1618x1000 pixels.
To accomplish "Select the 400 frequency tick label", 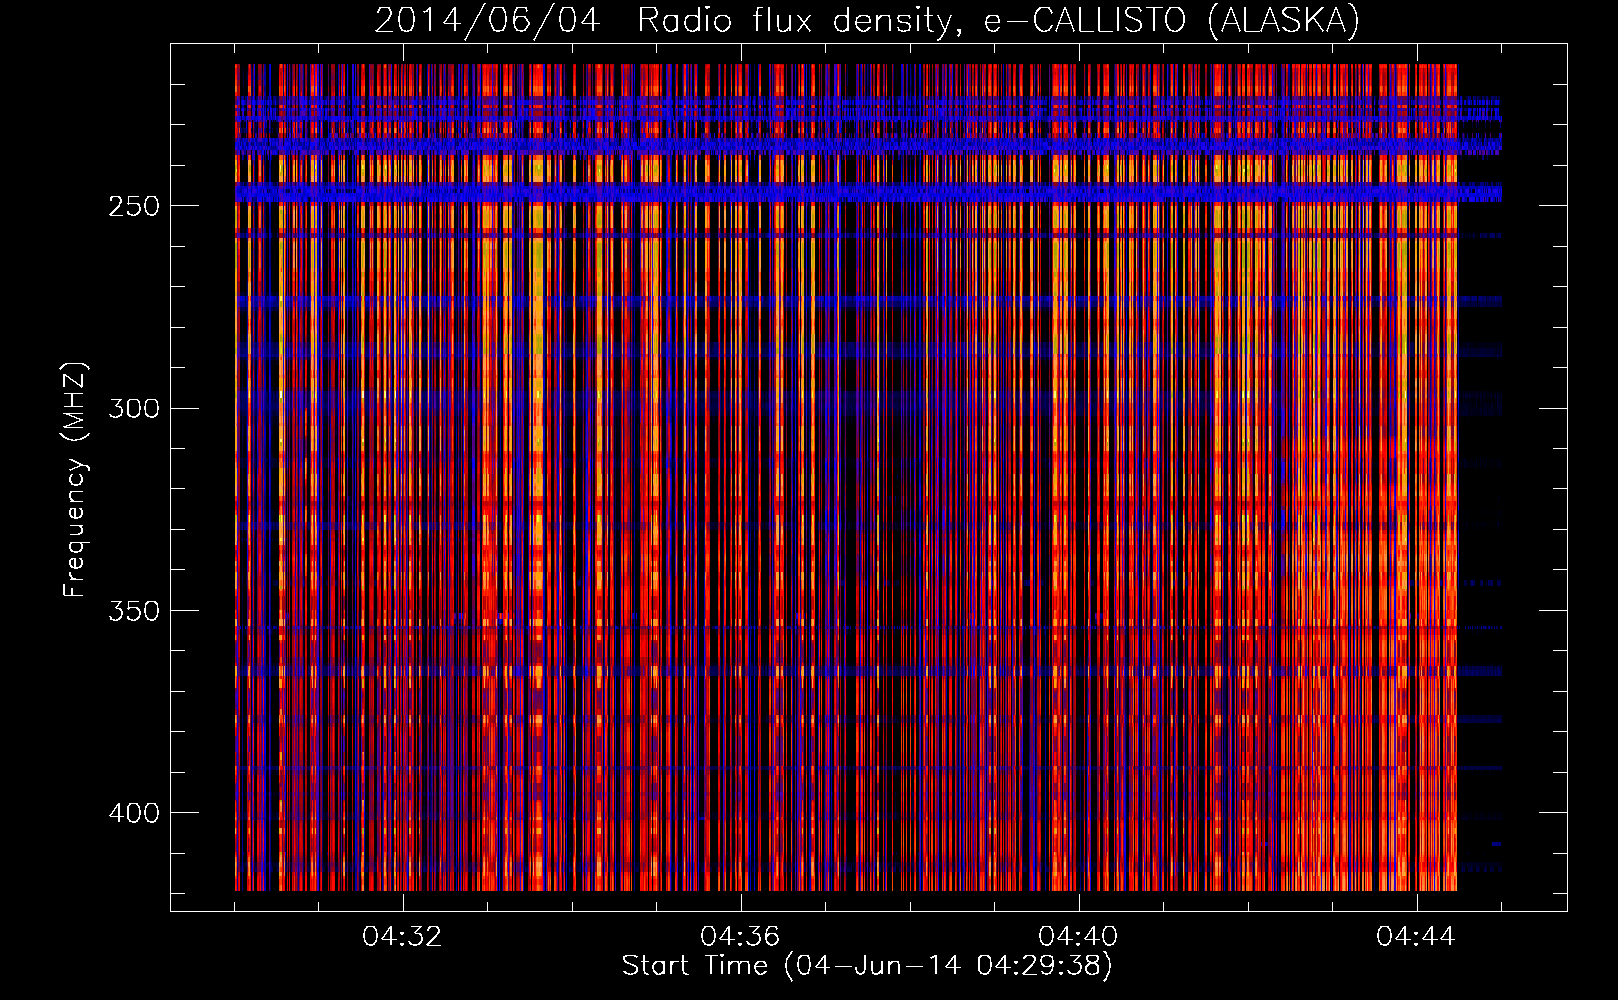I will pos(134,812).
